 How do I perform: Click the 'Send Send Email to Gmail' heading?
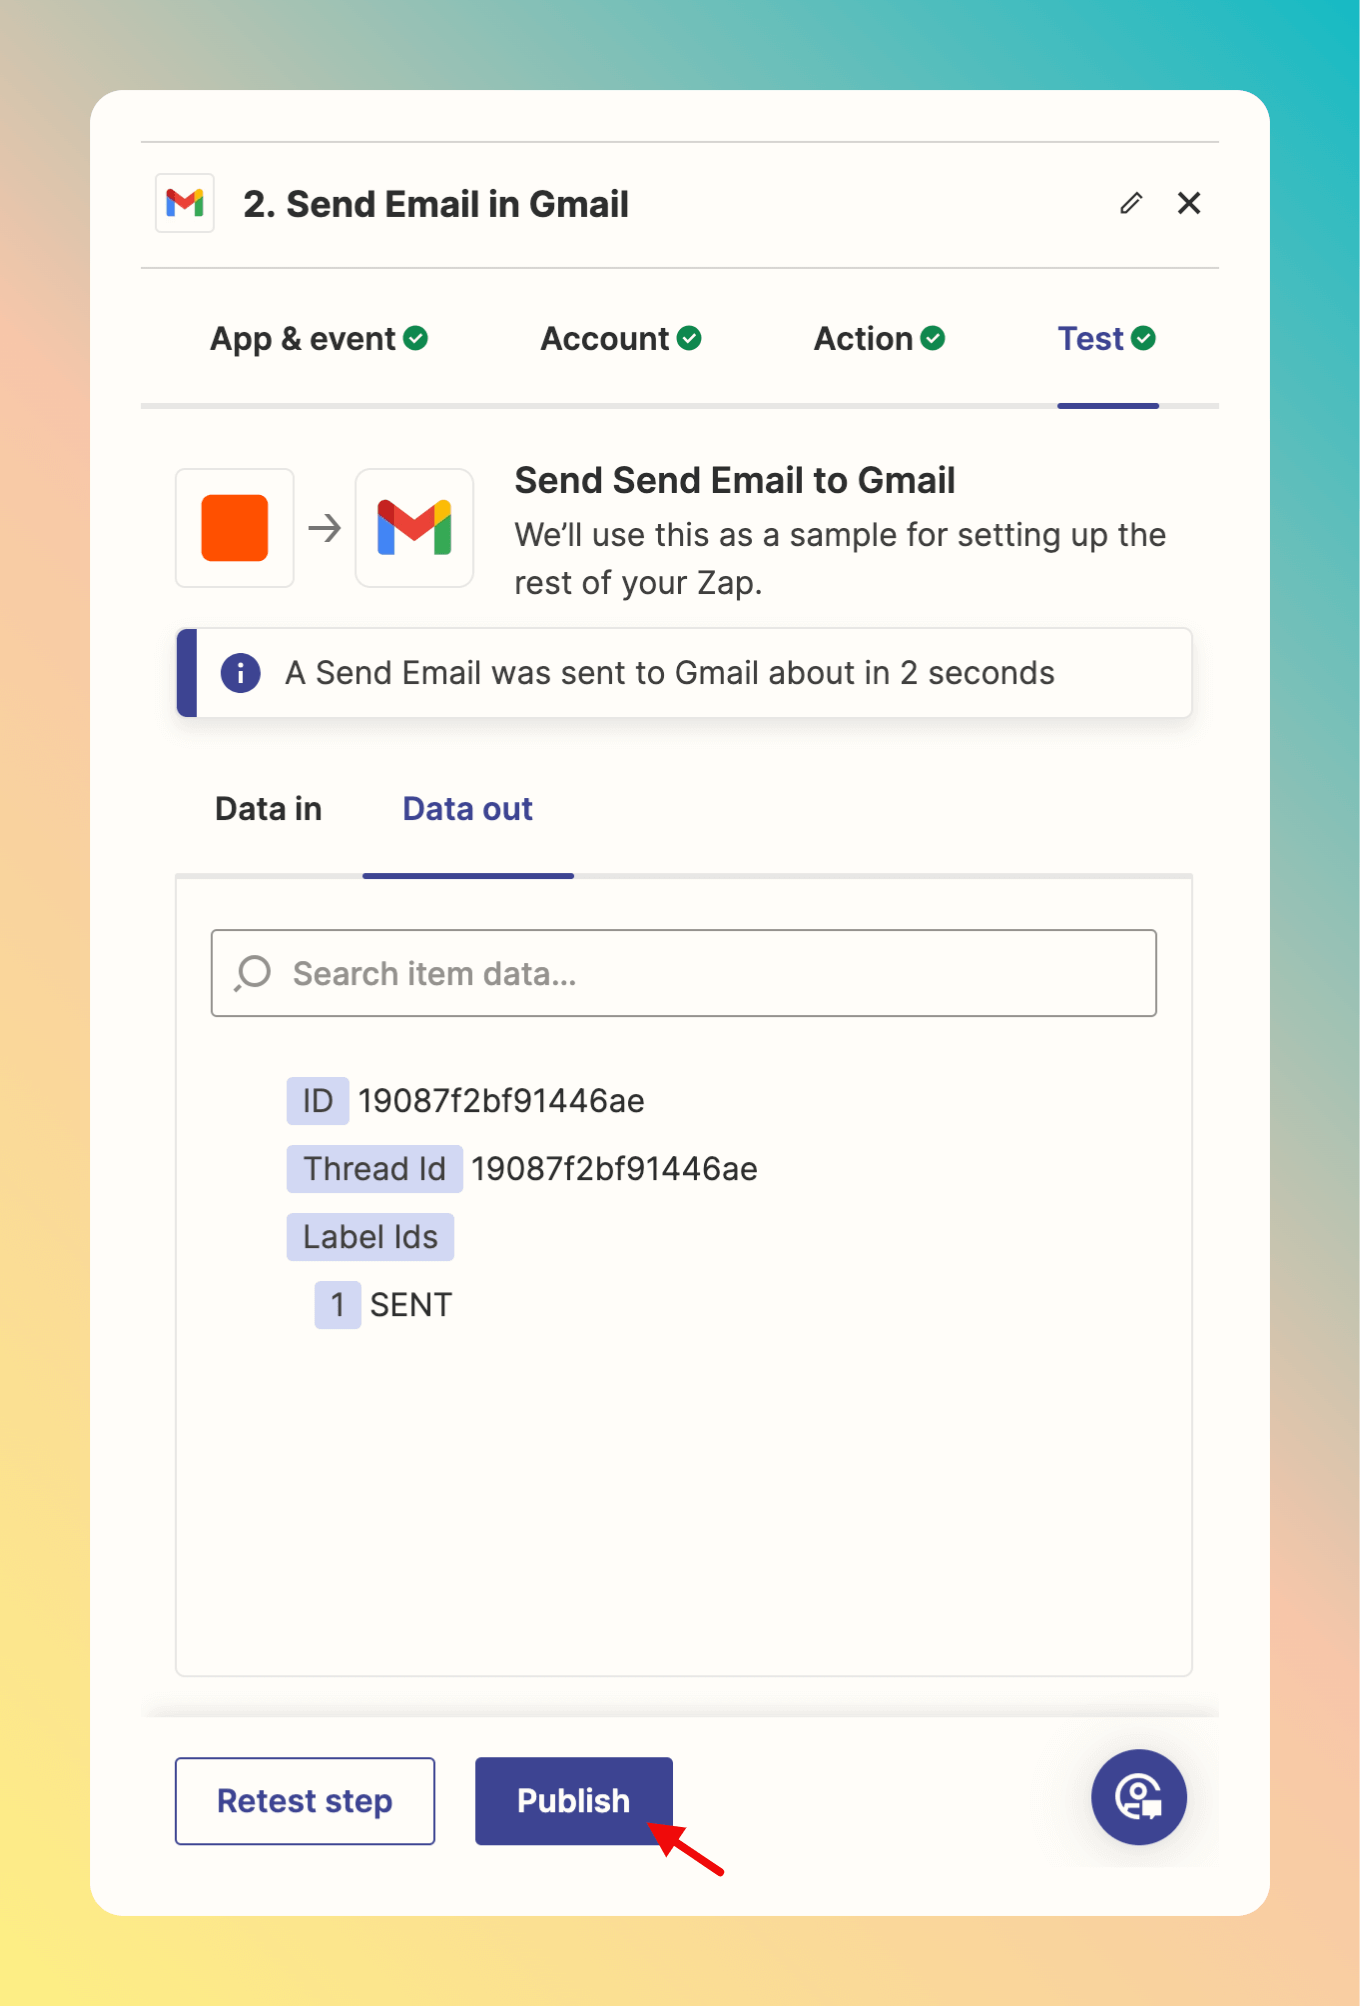pyautogui.click(x=735, y=481)
